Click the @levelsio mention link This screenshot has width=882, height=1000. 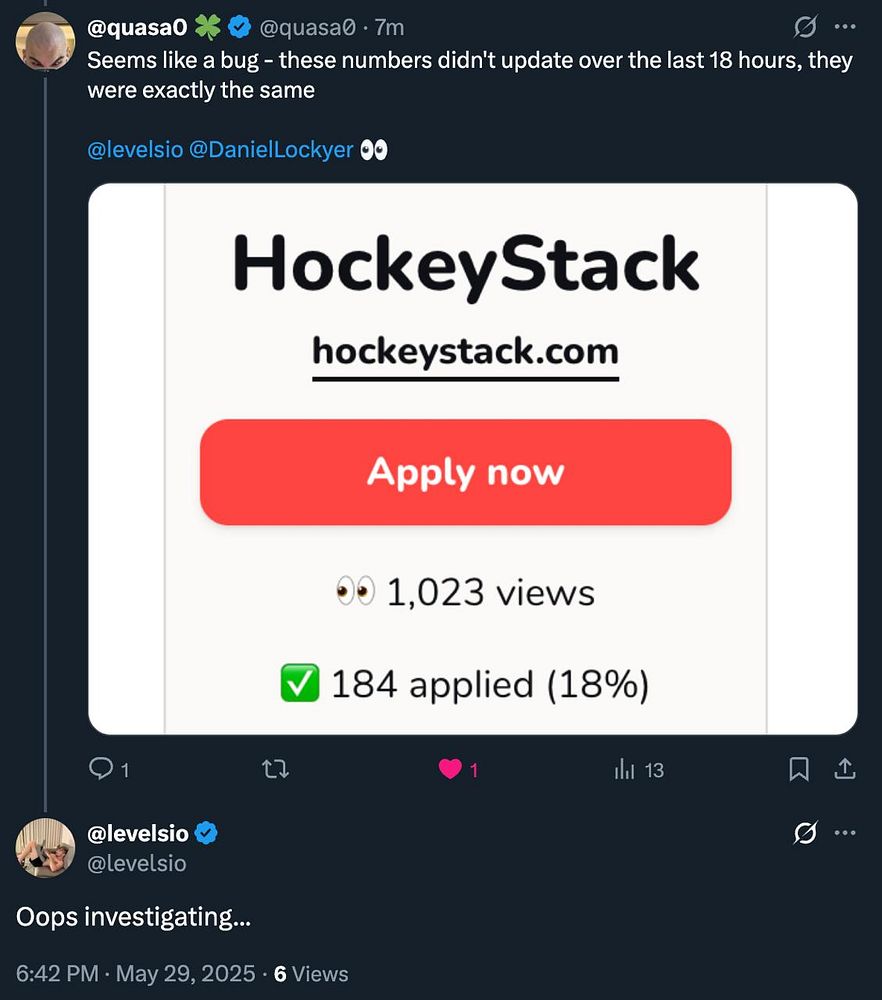[134, 150]
